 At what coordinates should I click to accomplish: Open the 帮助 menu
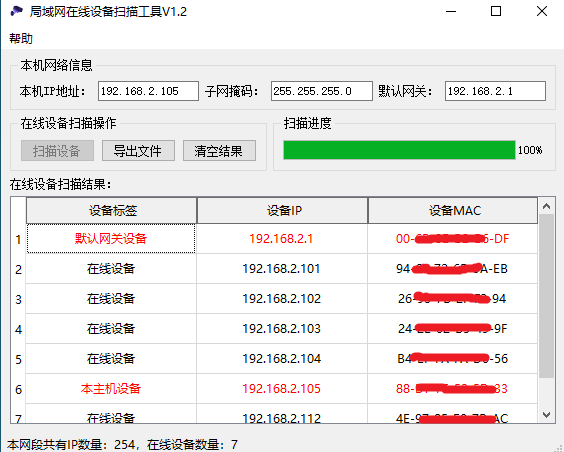(21, 38)
